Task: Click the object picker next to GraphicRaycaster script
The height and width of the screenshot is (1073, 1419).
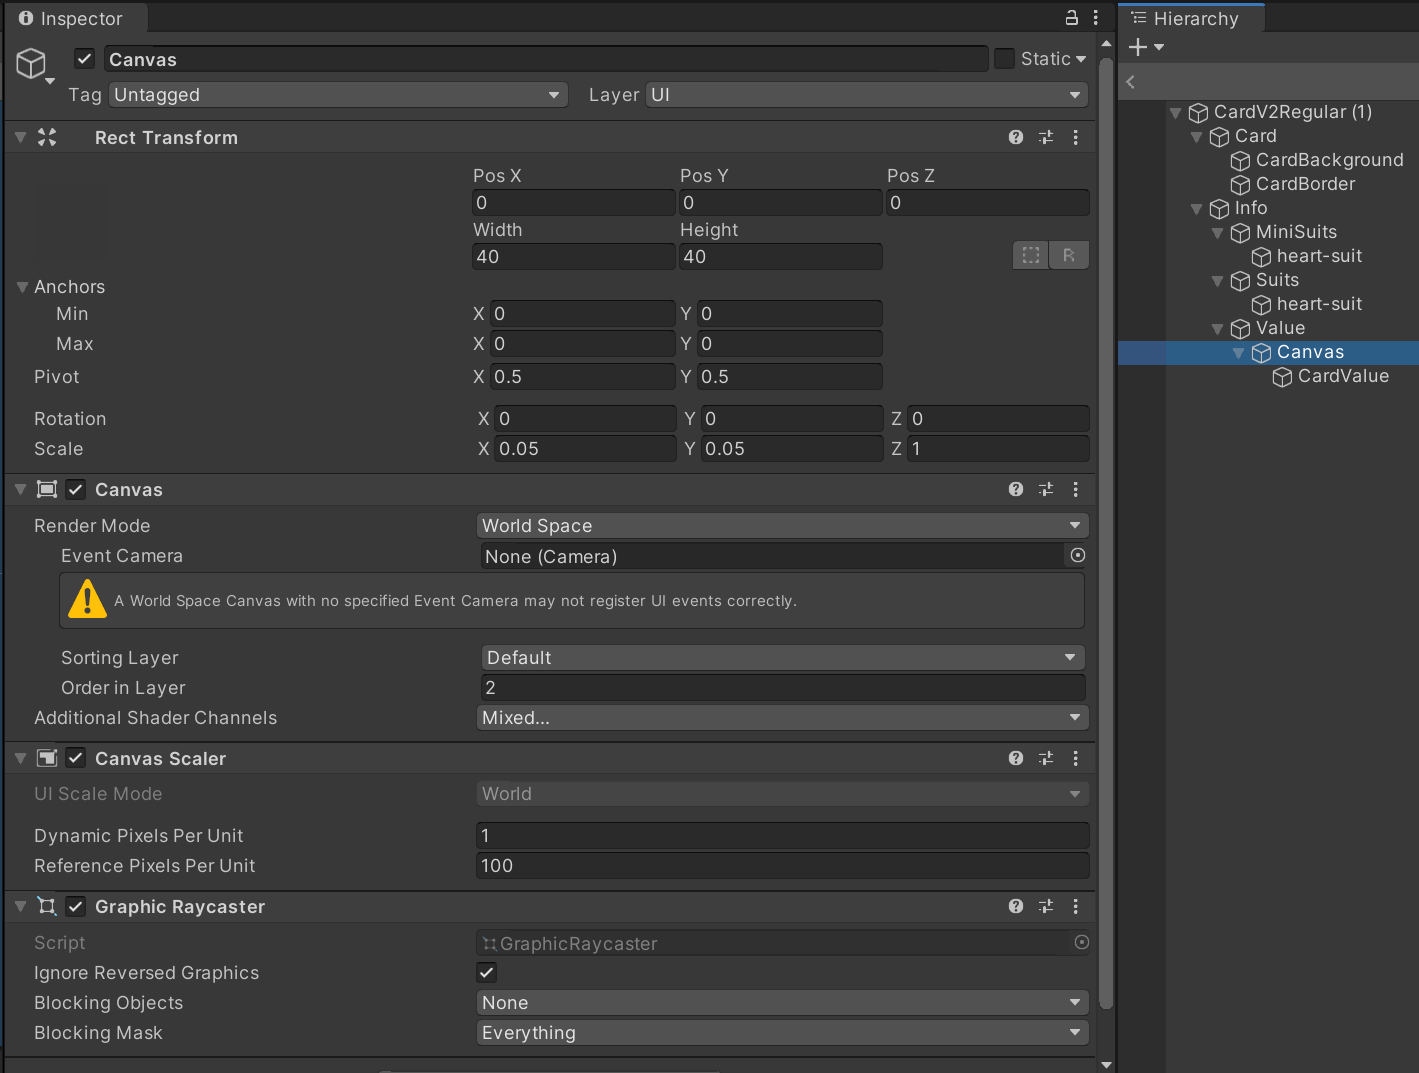Action: (x=1081, y=942)
